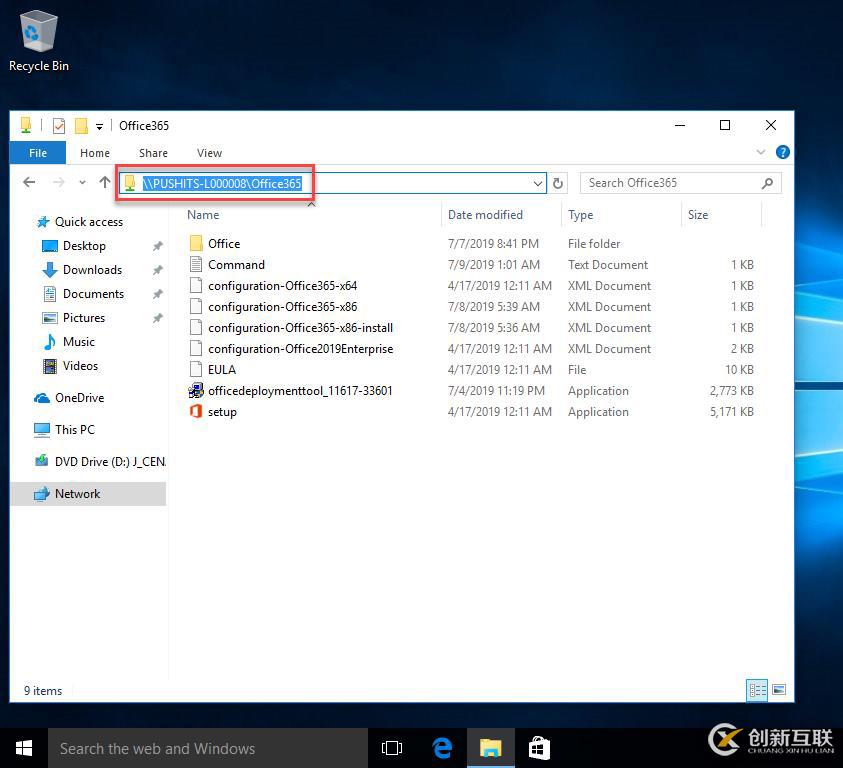Unpin Downloads using its pin icon
843x768 pixels.
(158, 269)
